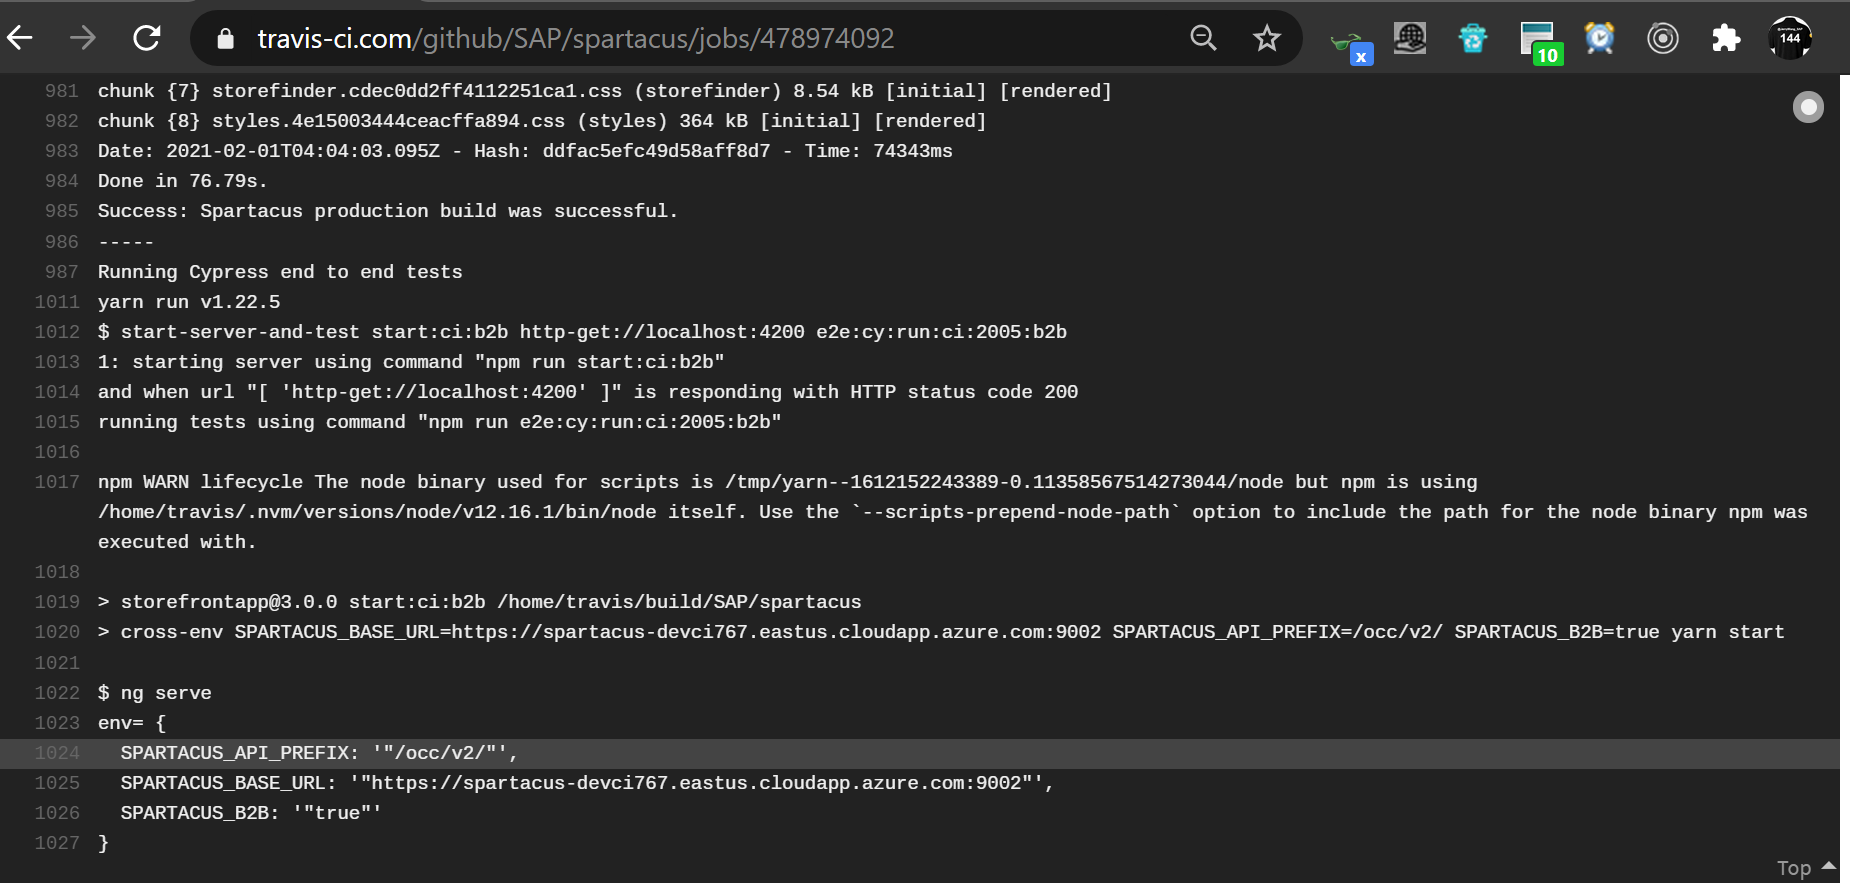Click 'storefrontapp@3.0.0 start:ci:b2b' line
Viewport: 1850px width, 891px height.
479,602
